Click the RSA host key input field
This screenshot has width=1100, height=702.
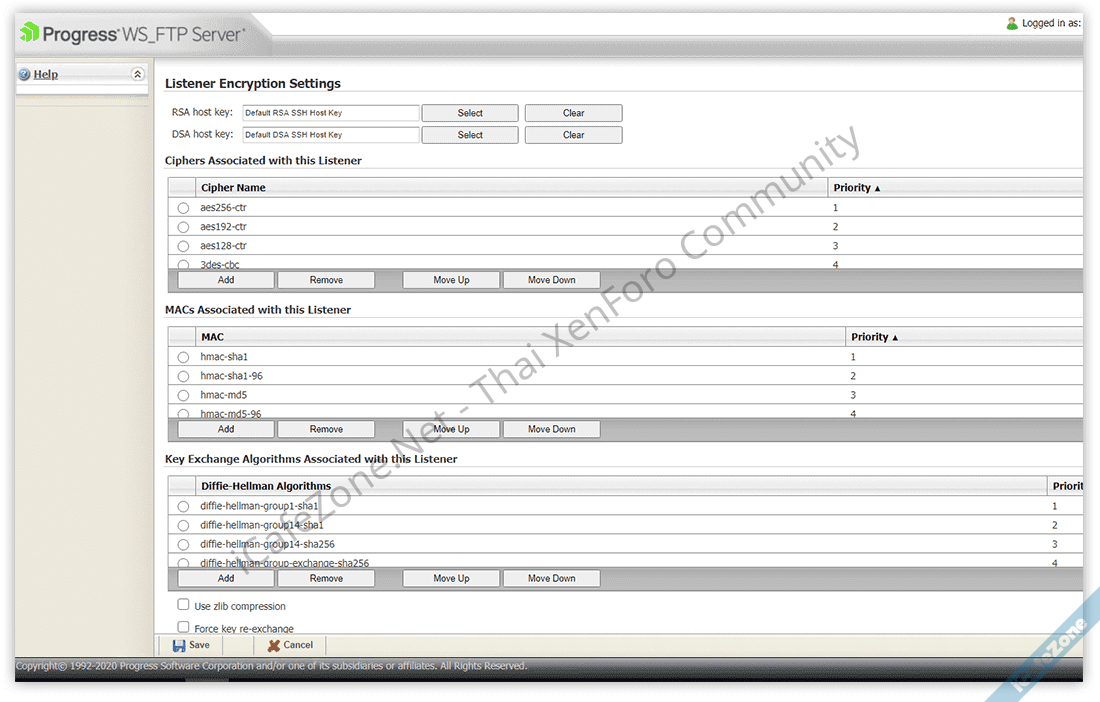(331, 113)
